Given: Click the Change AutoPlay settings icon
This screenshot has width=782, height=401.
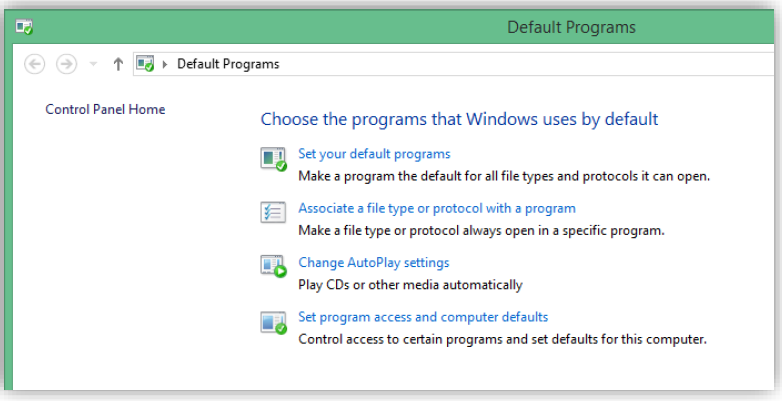Looking at the screenshot, I should [274, 266].
